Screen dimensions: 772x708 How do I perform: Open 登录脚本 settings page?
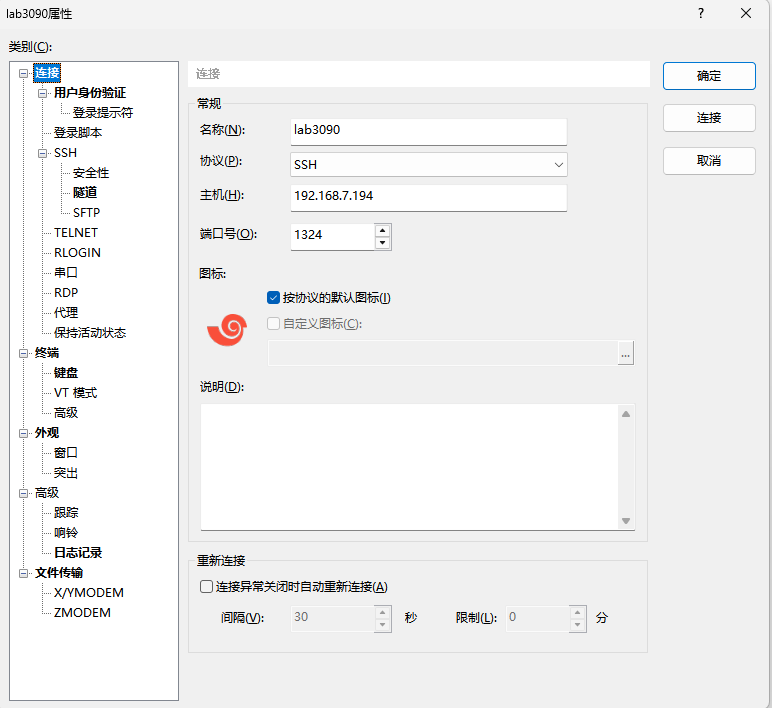tap(78, 133)
